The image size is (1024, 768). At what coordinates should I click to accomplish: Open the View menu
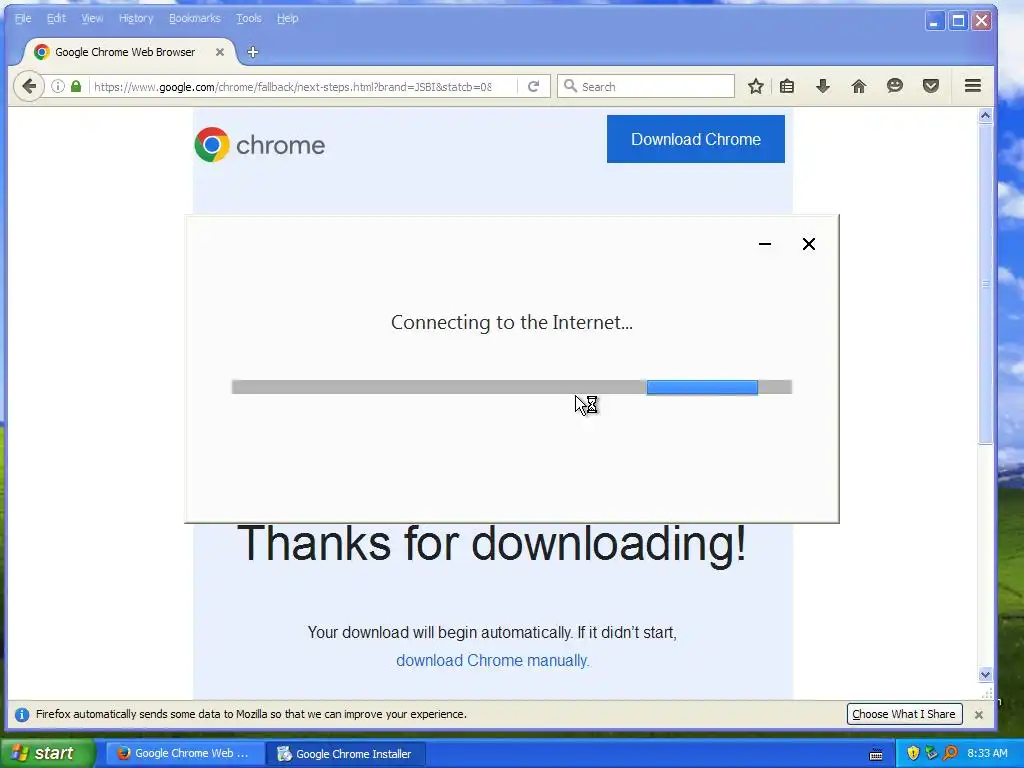(92, 18)
